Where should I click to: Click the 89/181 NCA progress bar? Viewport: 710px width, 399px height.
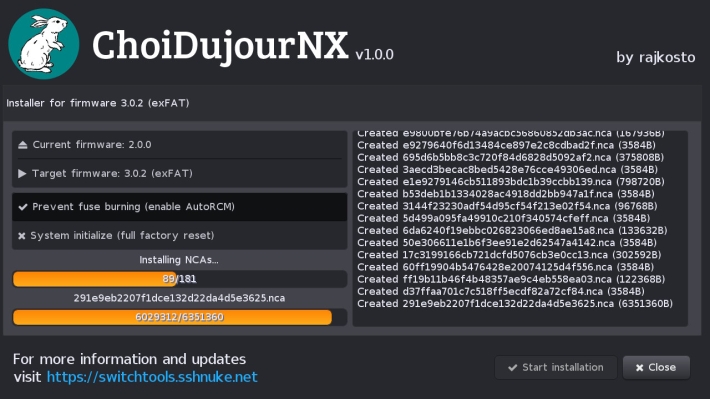[180, 279]
